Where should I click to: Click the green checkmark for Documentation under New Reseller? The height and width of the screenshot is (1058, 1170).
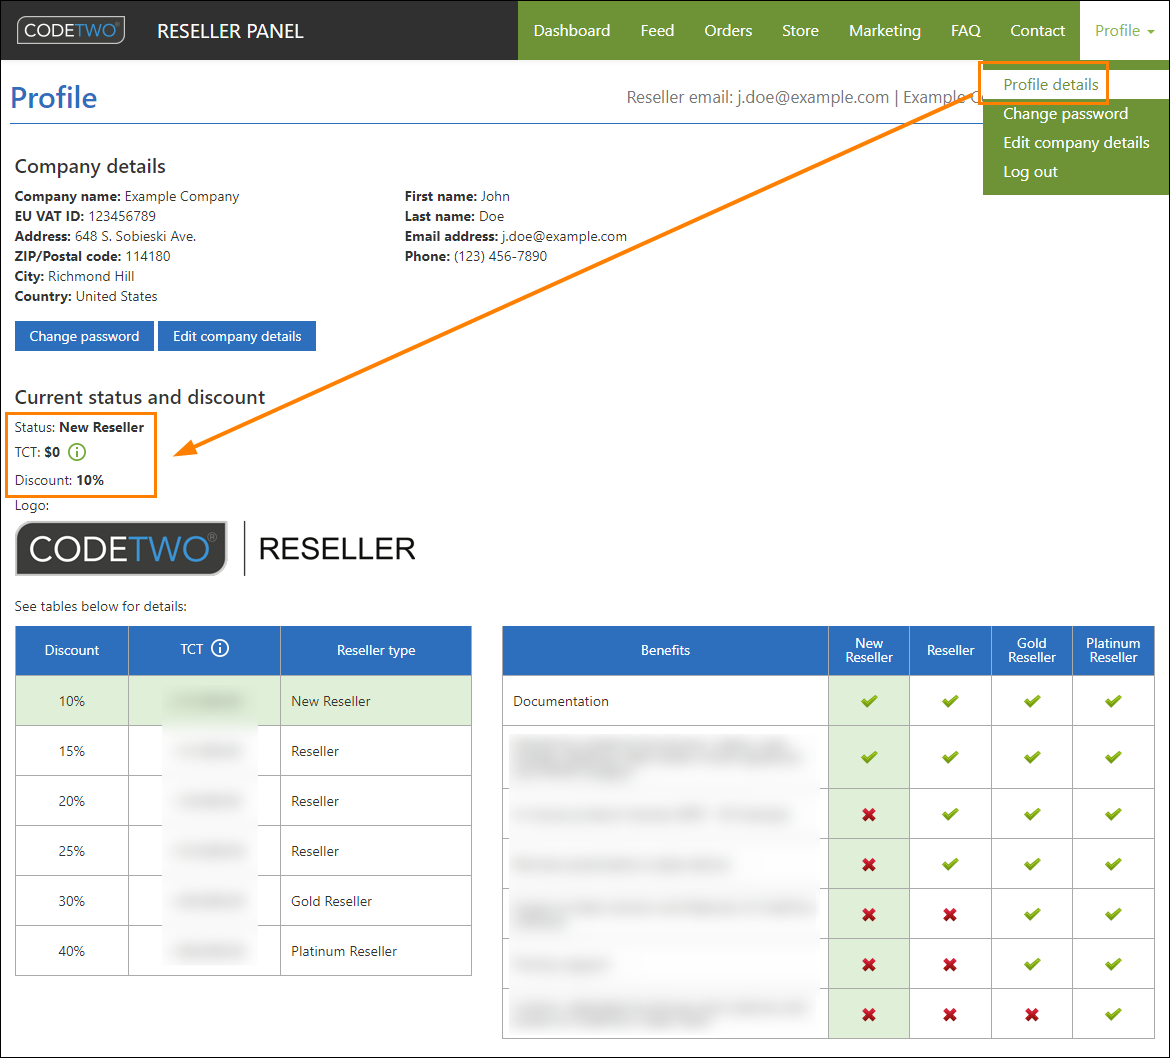pos(868,701)
